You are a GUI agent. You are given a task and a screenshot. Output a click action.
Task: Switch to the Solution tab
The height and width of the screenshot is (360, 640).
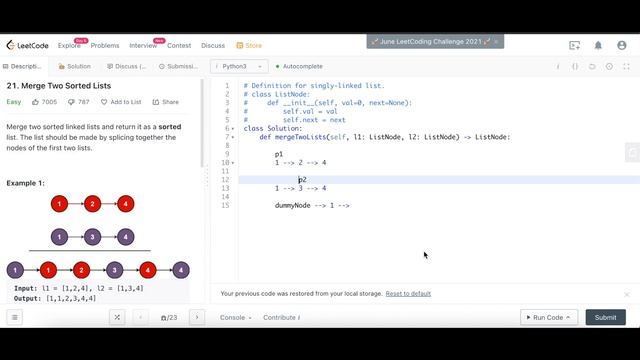(x=74, y=66)
